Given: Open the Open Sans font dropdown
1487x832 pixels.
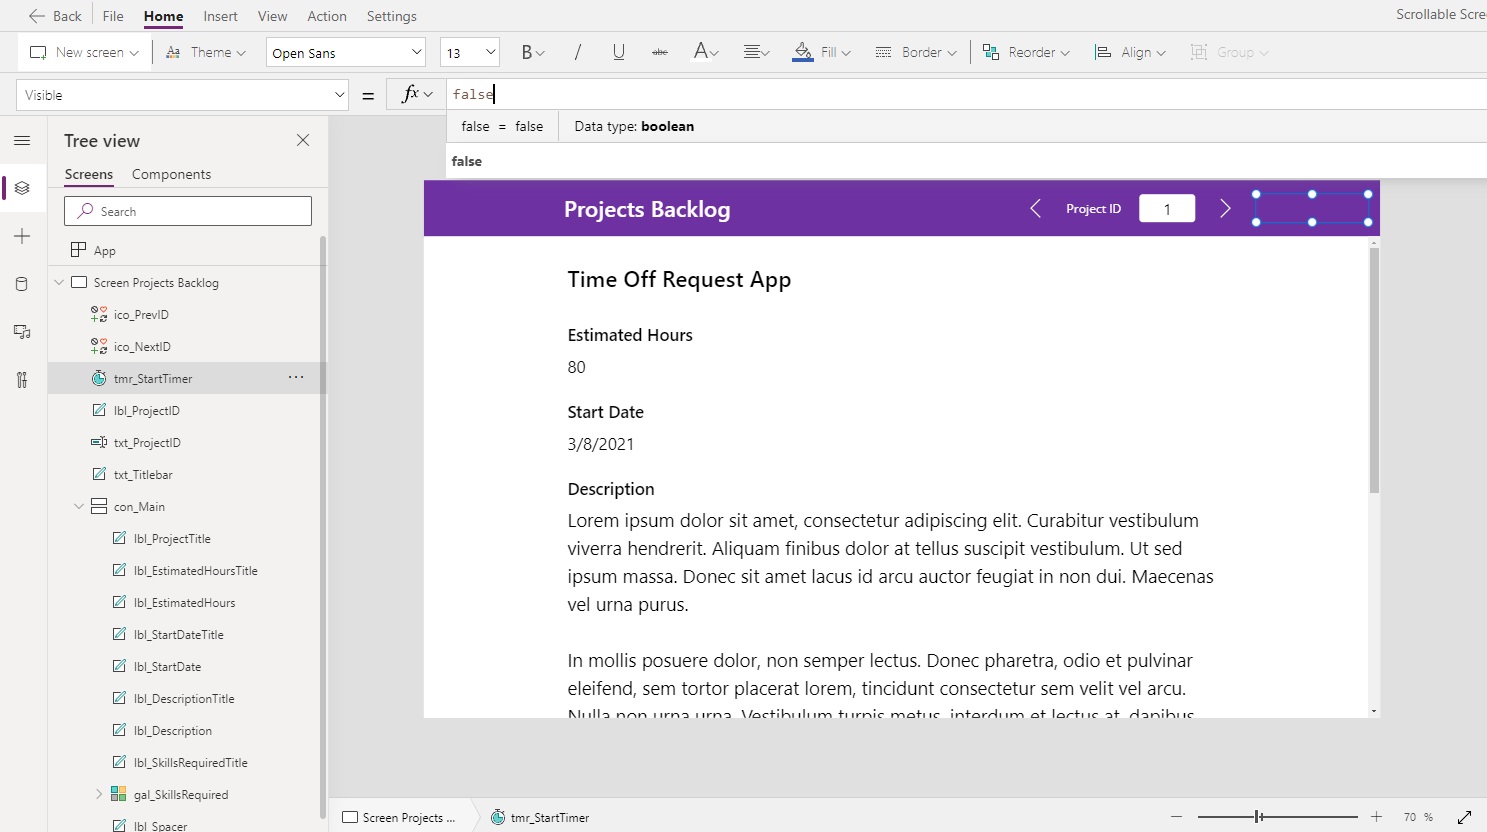Looking at the screenshot, I should click(345, 51).
